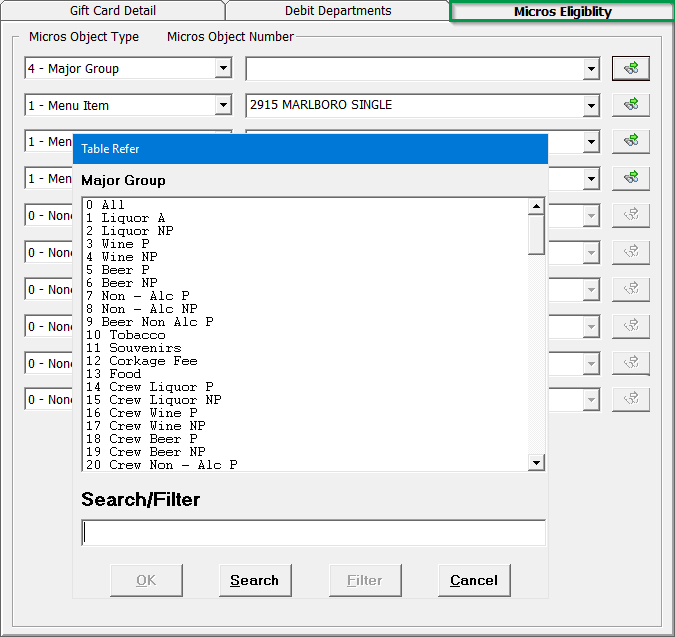Click the Search button

point(255,580)
